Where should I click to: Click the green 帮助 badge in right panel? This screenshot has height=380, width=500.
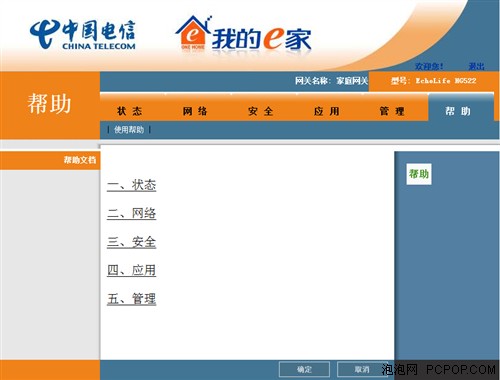419,174
